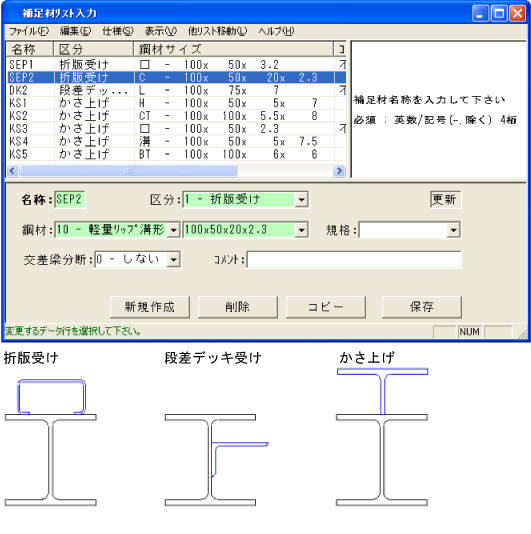Click the 更新 button
The image size is (531, 534).
coord(445,200)
